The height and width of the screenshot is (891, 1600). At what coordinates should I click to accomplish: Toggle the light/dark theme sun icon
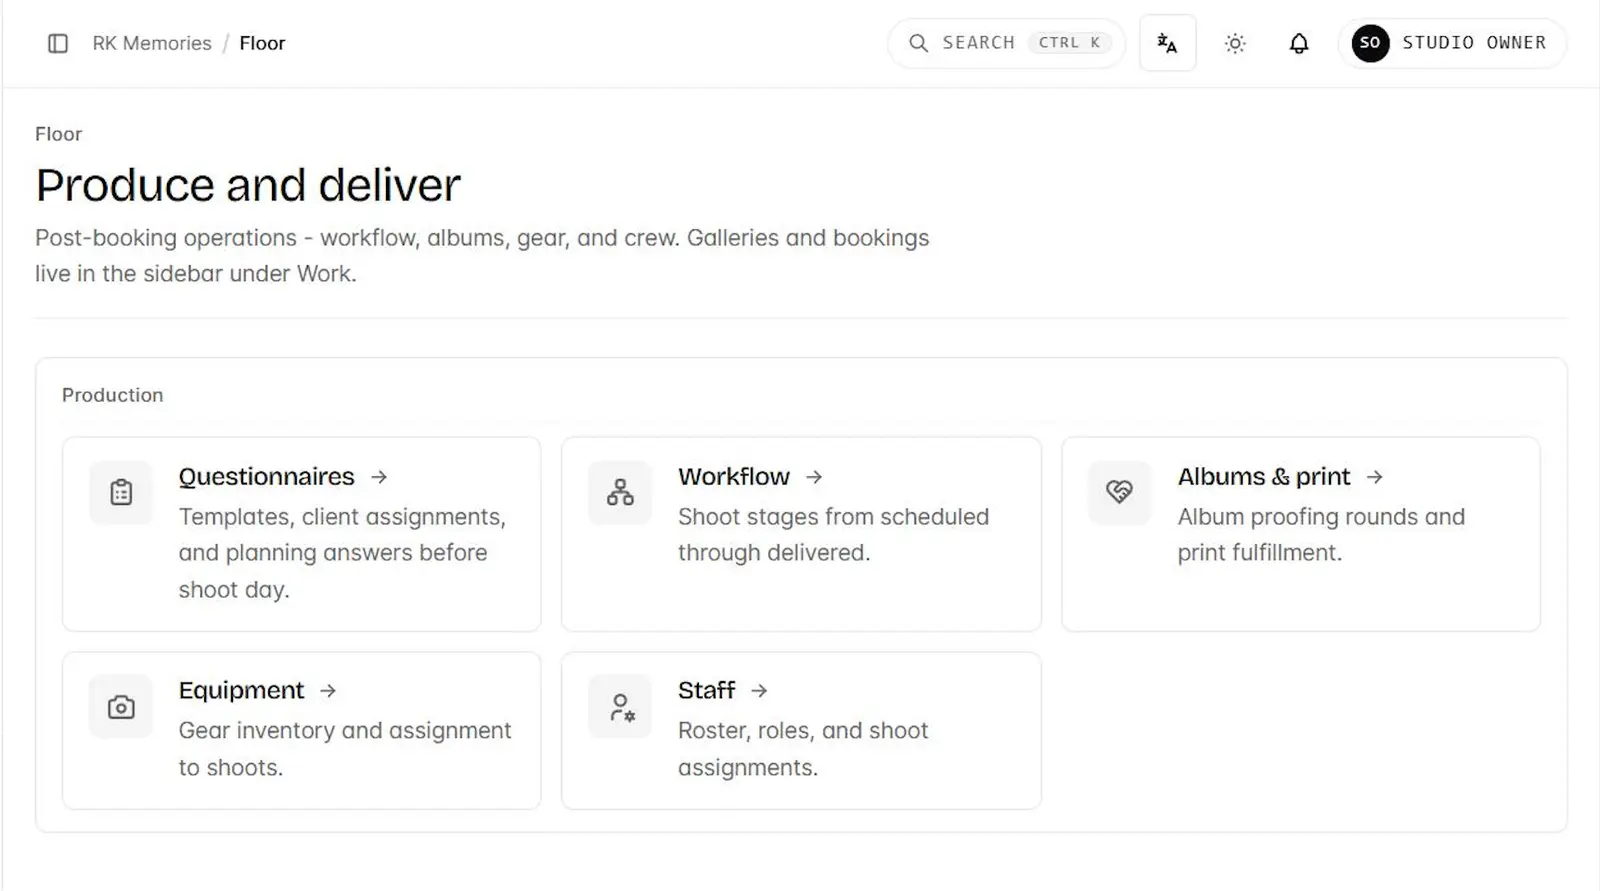tap(1235, 43)
